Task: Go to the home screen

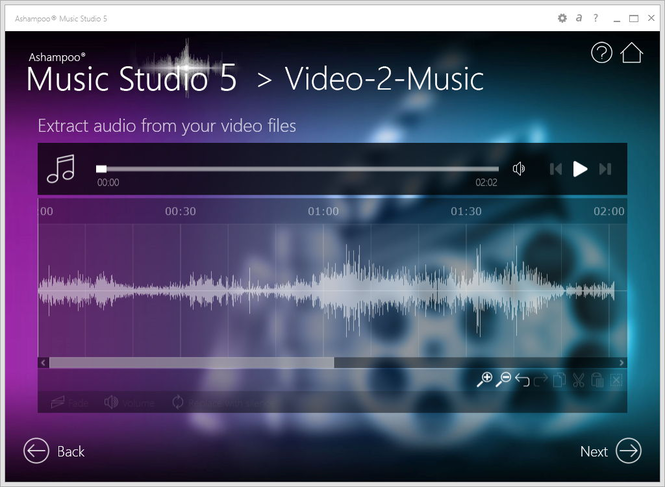Action: 631,53
